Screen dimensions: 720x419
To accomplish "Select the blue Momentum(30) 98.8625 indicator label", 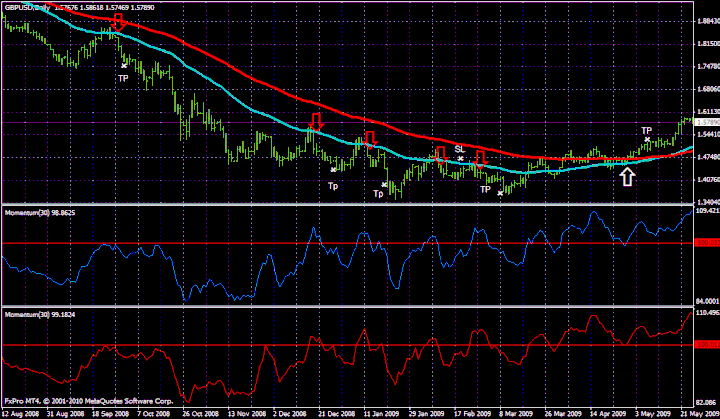I will pos(39,213).
